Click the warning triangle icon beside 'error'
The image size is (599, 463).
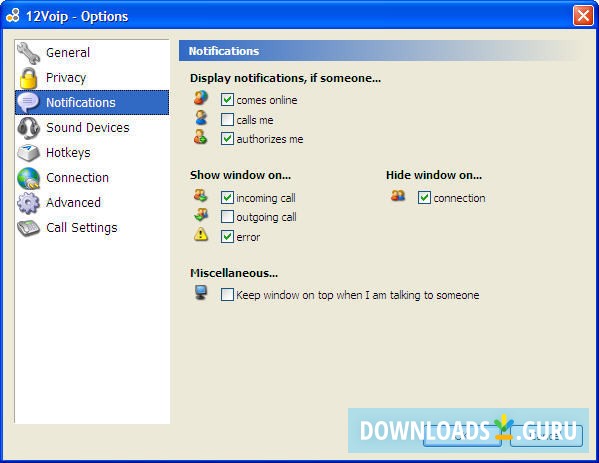(x=201, y=234)
